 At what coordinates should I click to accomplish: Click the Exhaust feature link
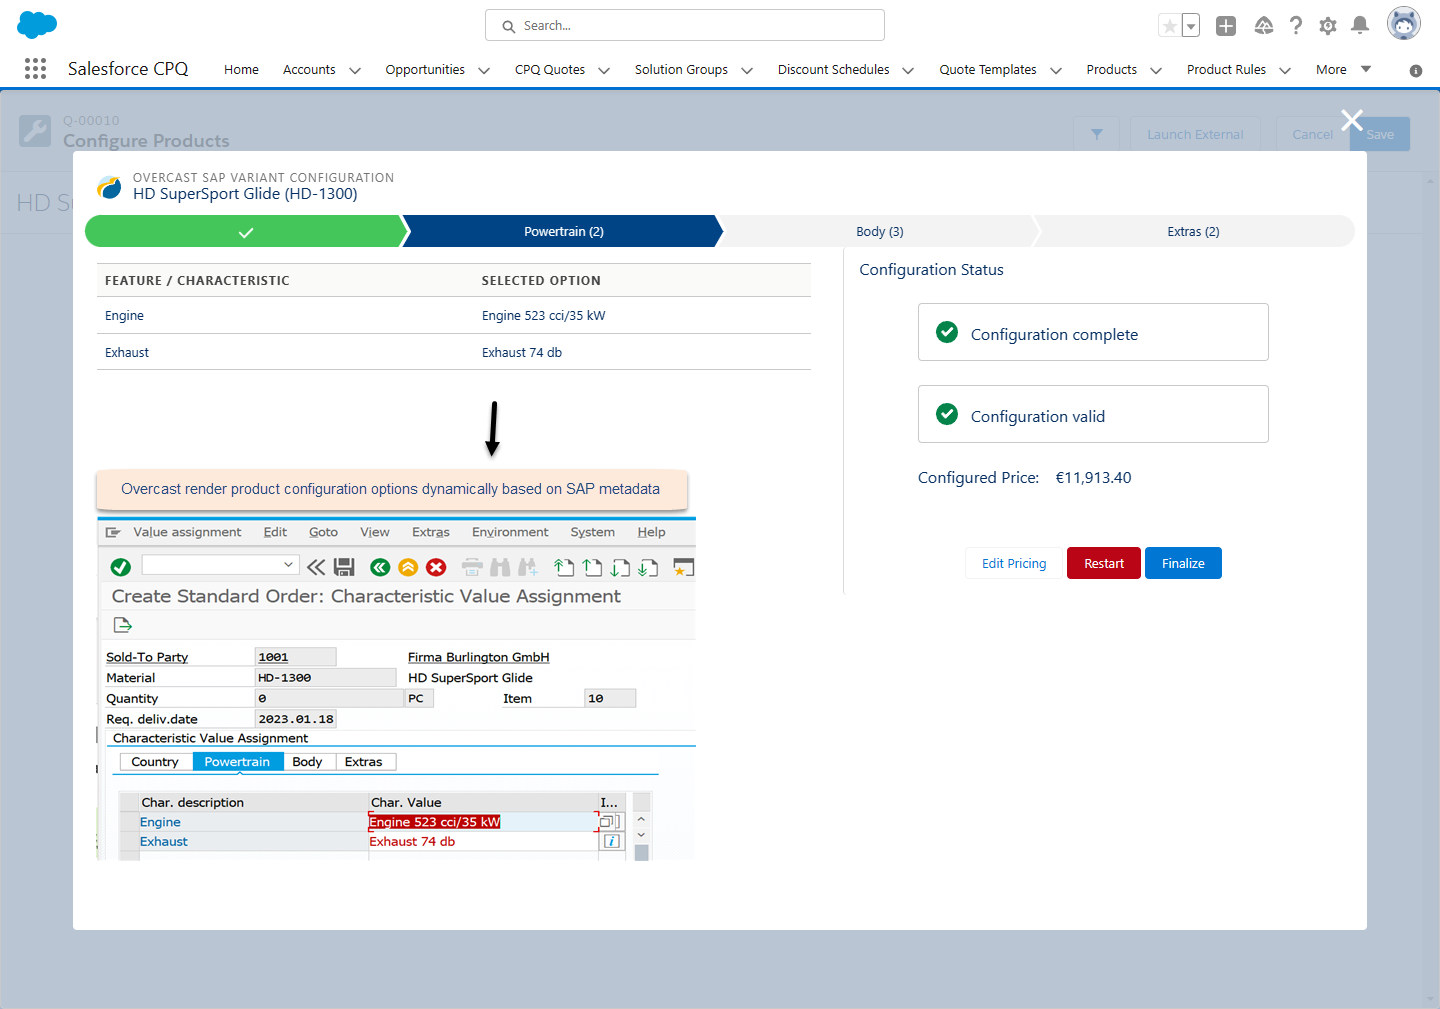(x=127, y=352)
